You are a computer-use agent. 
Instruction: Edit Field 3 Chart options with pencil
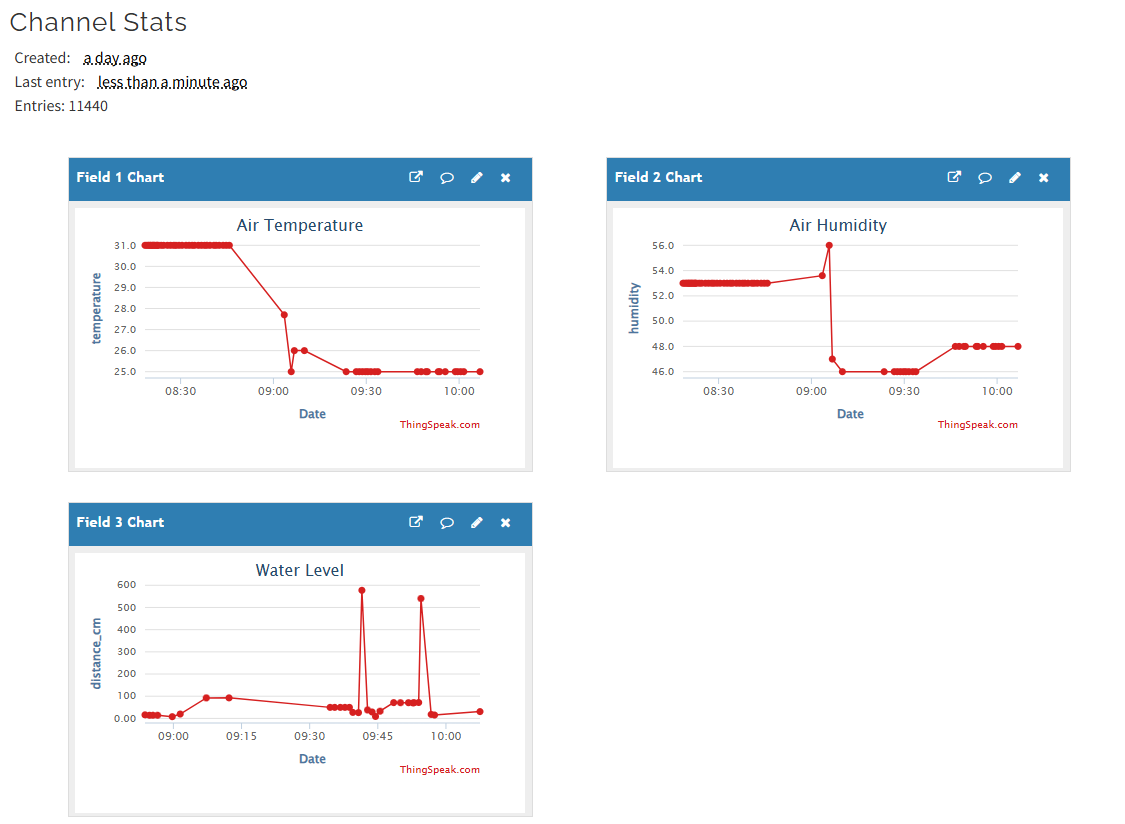click(x=476, y=523)
